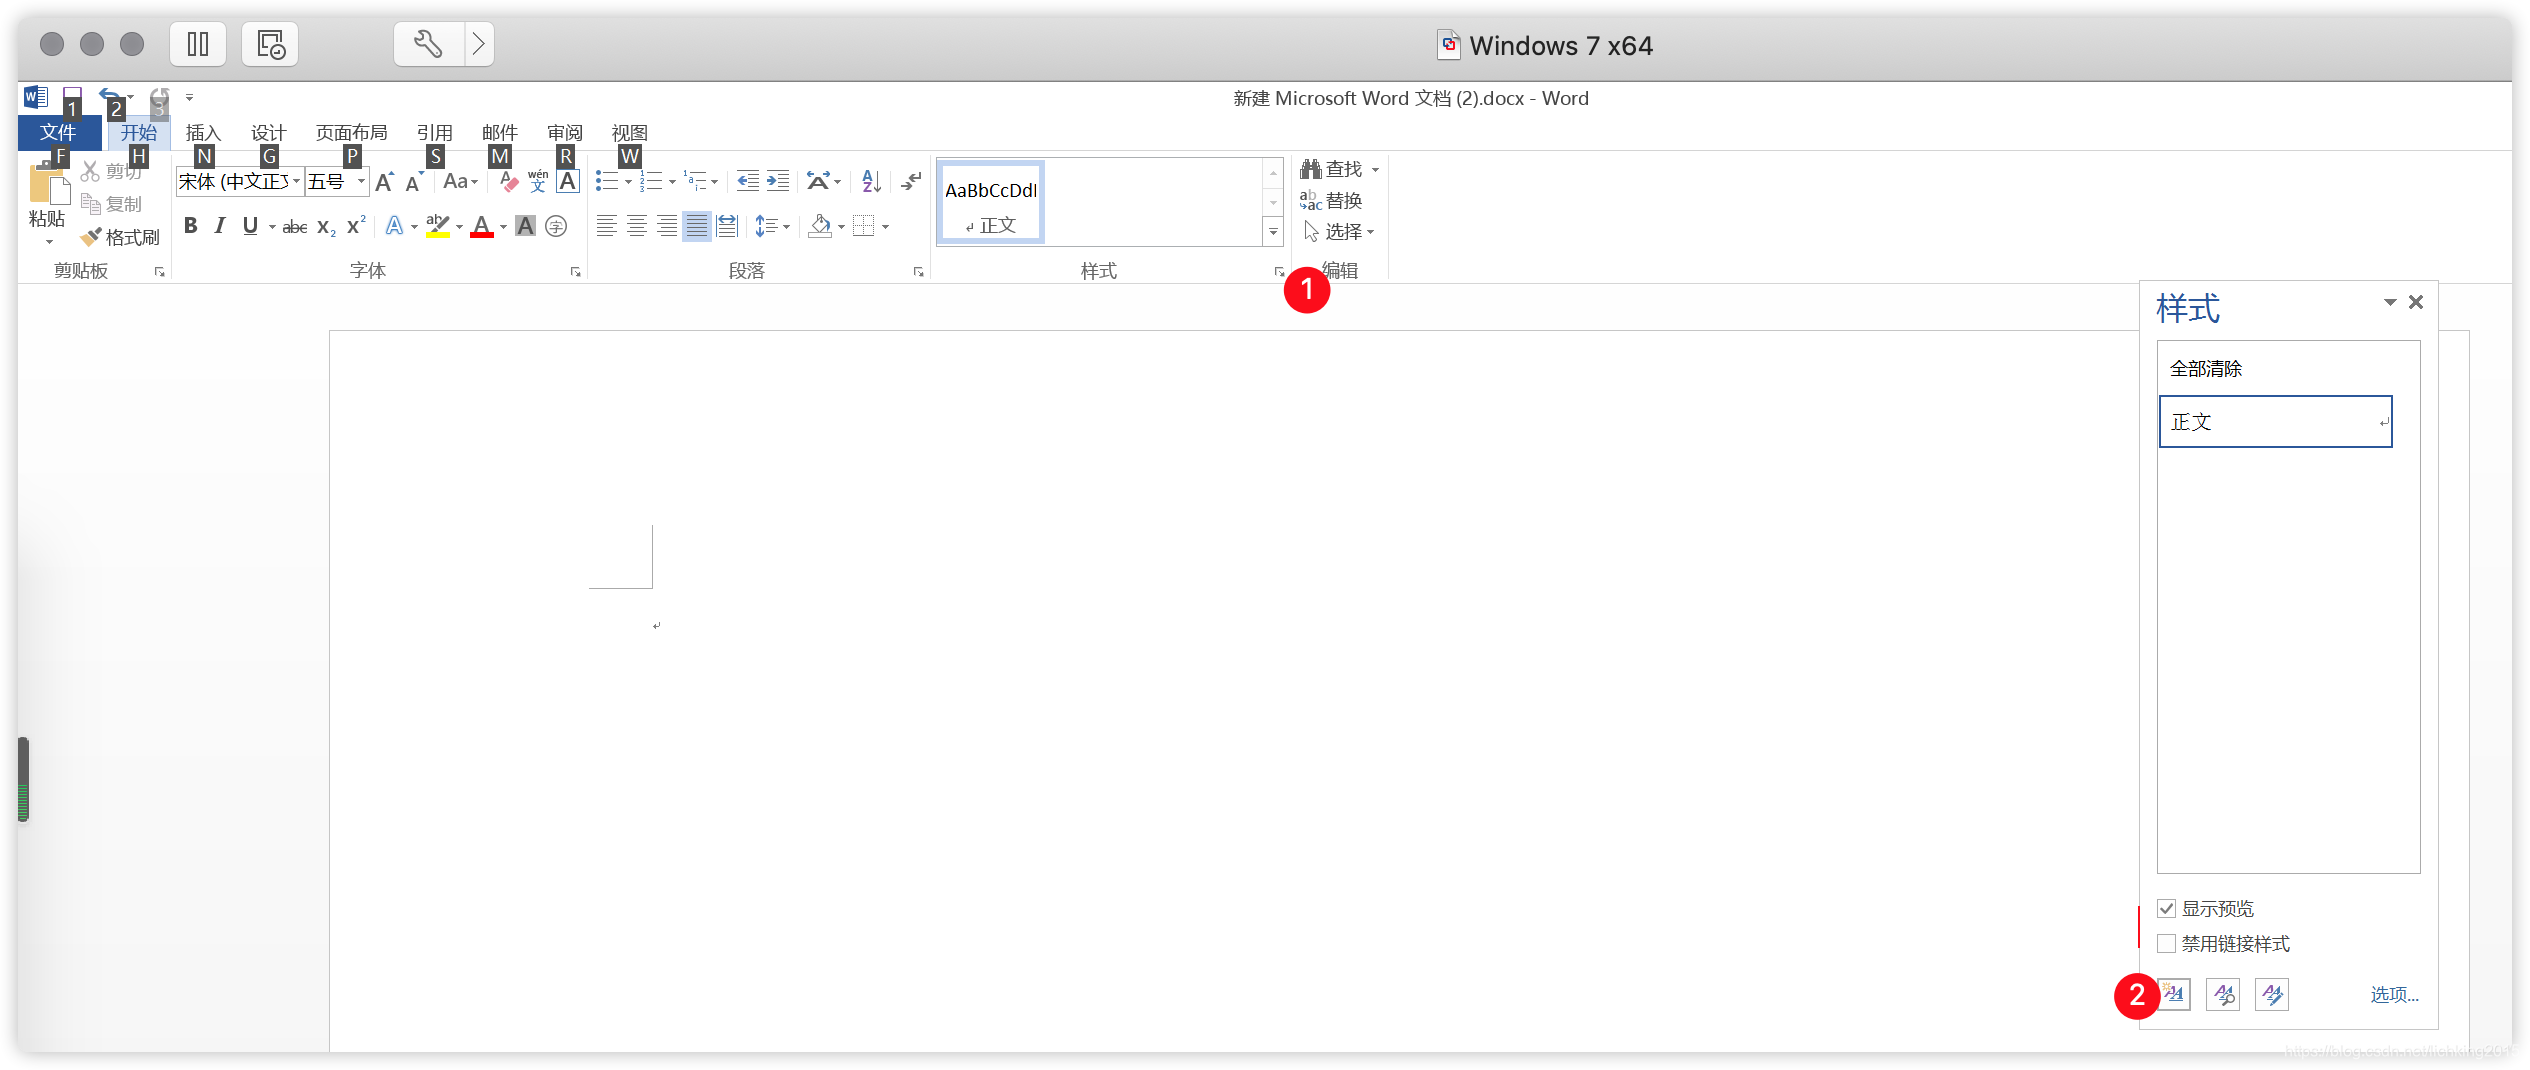Apply paragraph shading fill

coord(821,226)
